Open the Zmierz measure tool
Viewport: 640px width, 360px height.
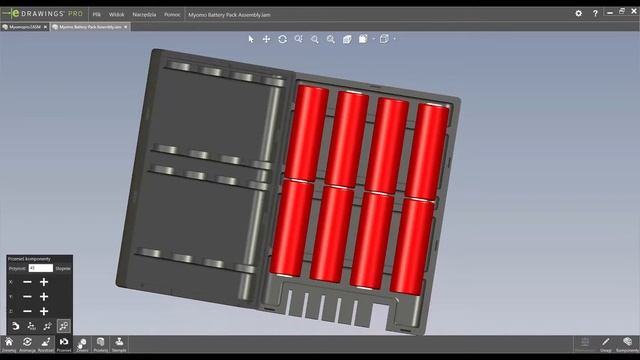point(82,344)
